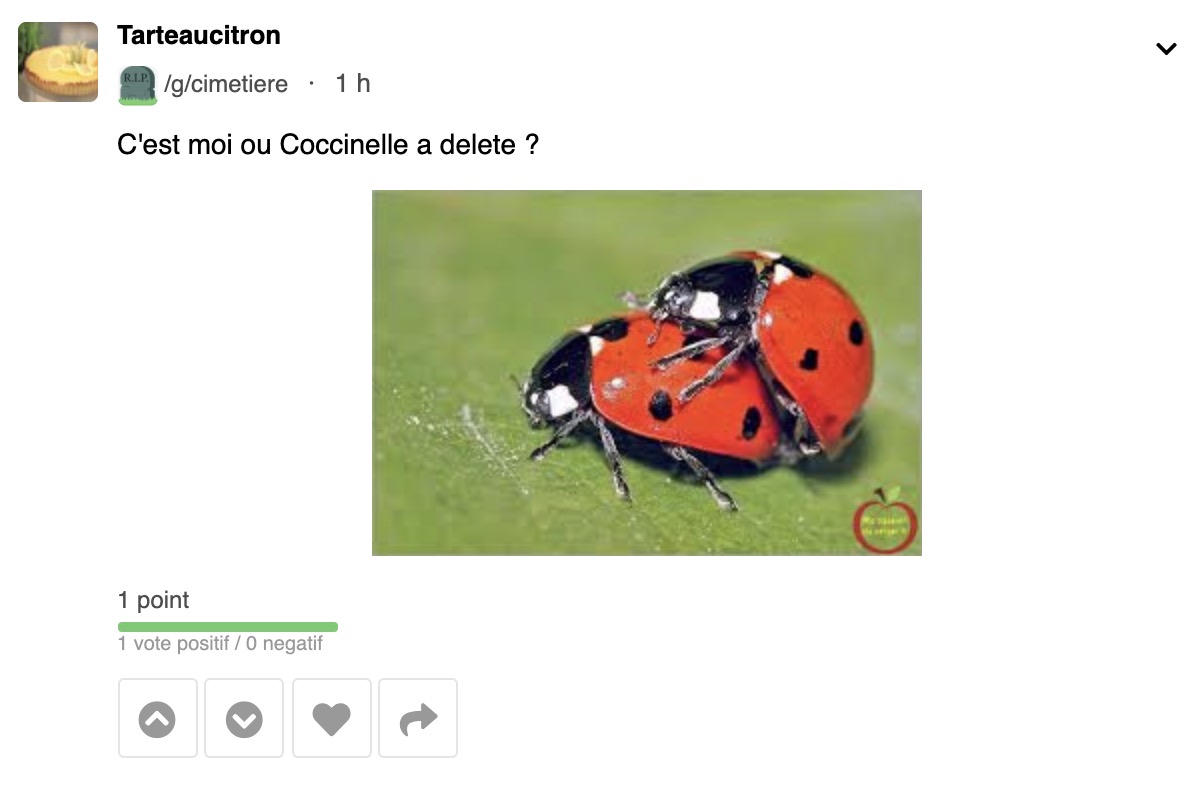Share the post using the arrow icon
The width and height of the screenshot is (1196, 796).
(x=418, y=718)
